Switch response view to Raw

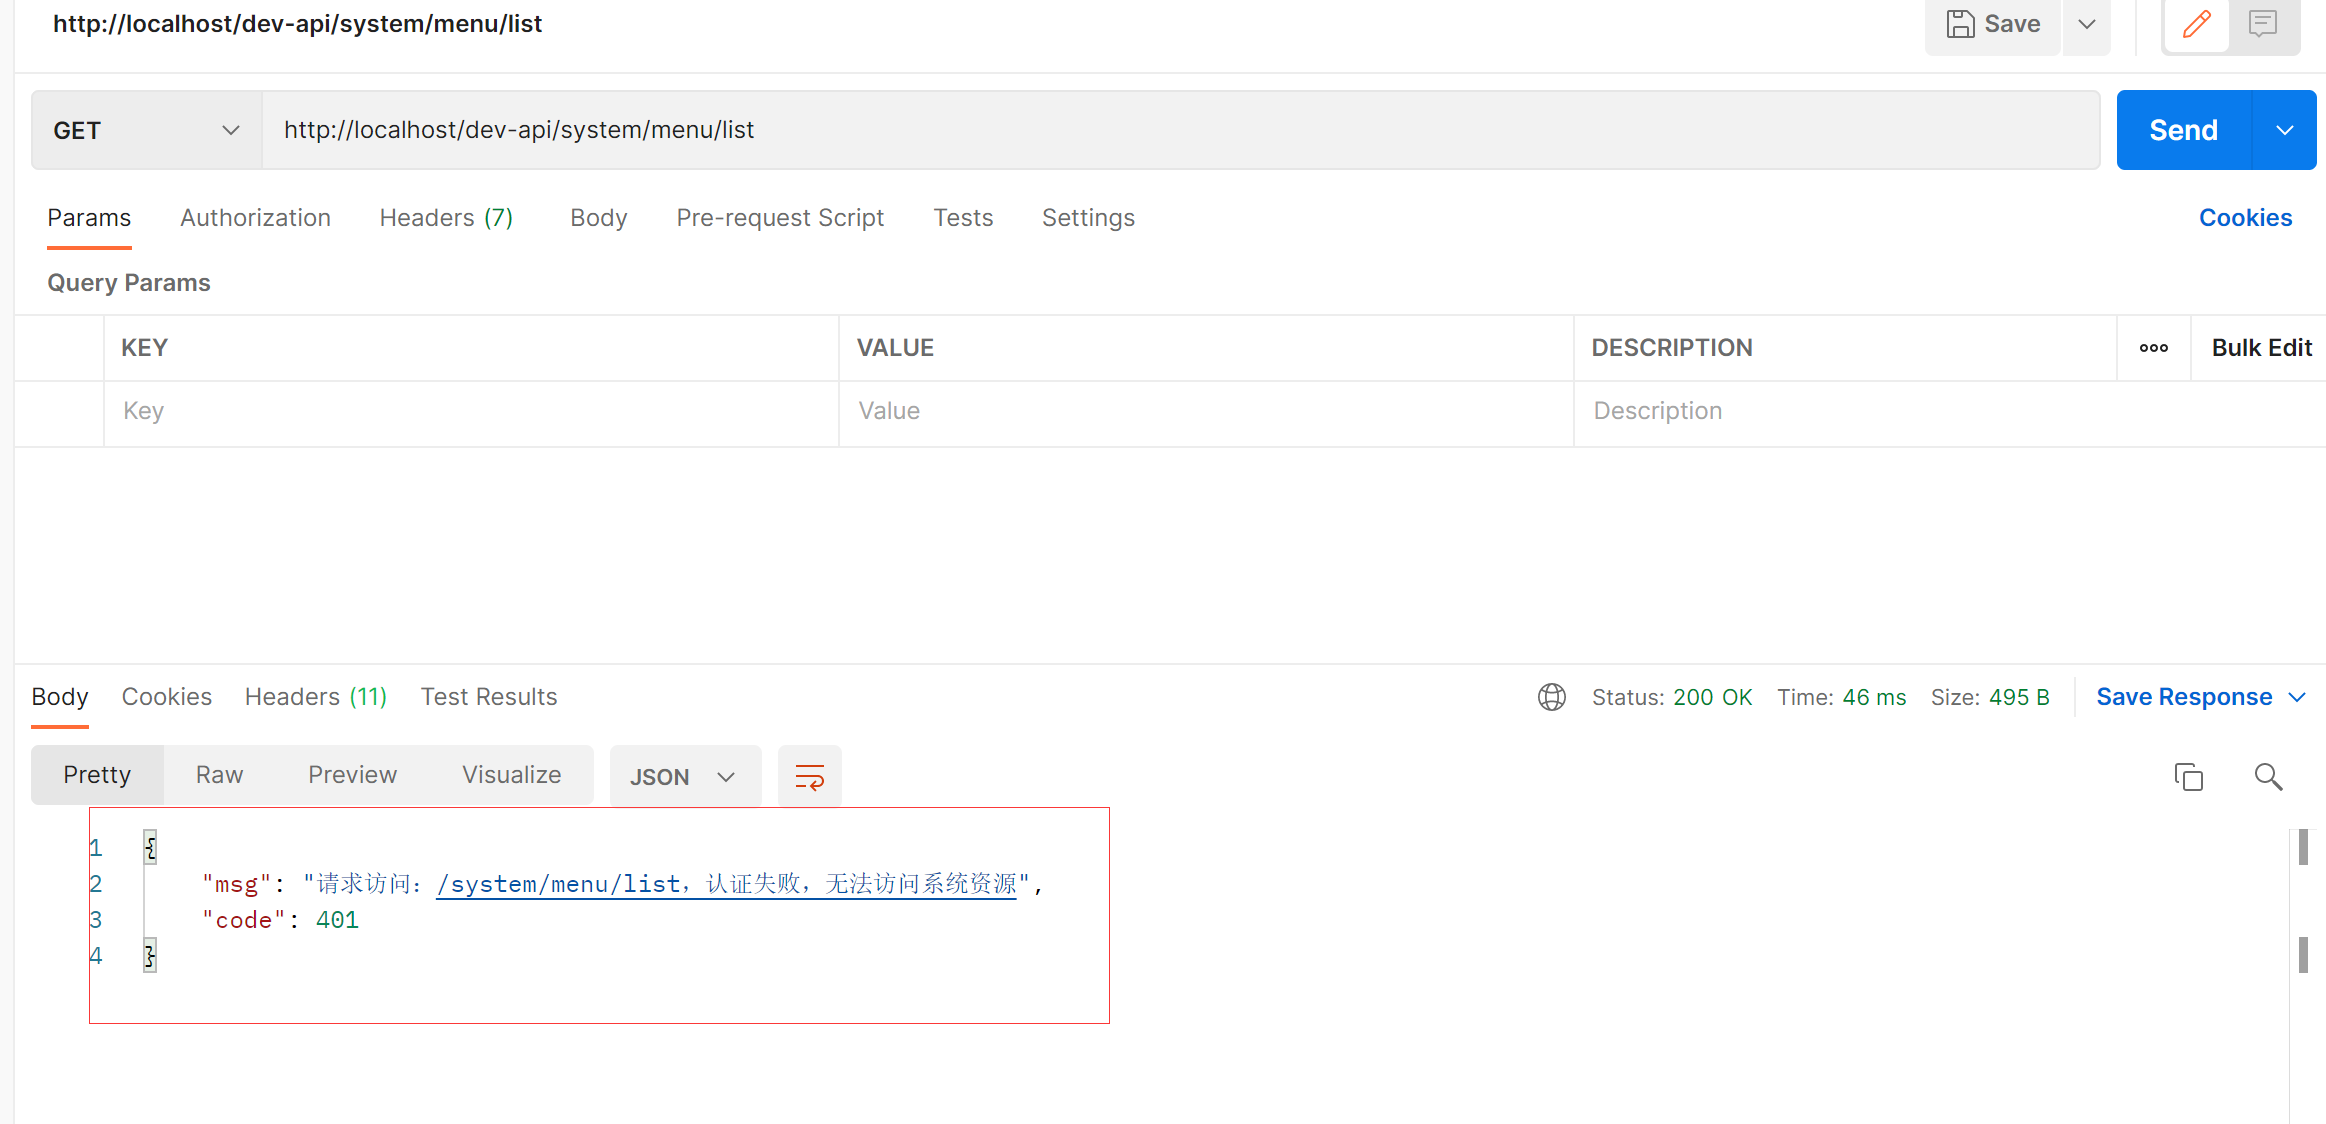coord(218,774)
